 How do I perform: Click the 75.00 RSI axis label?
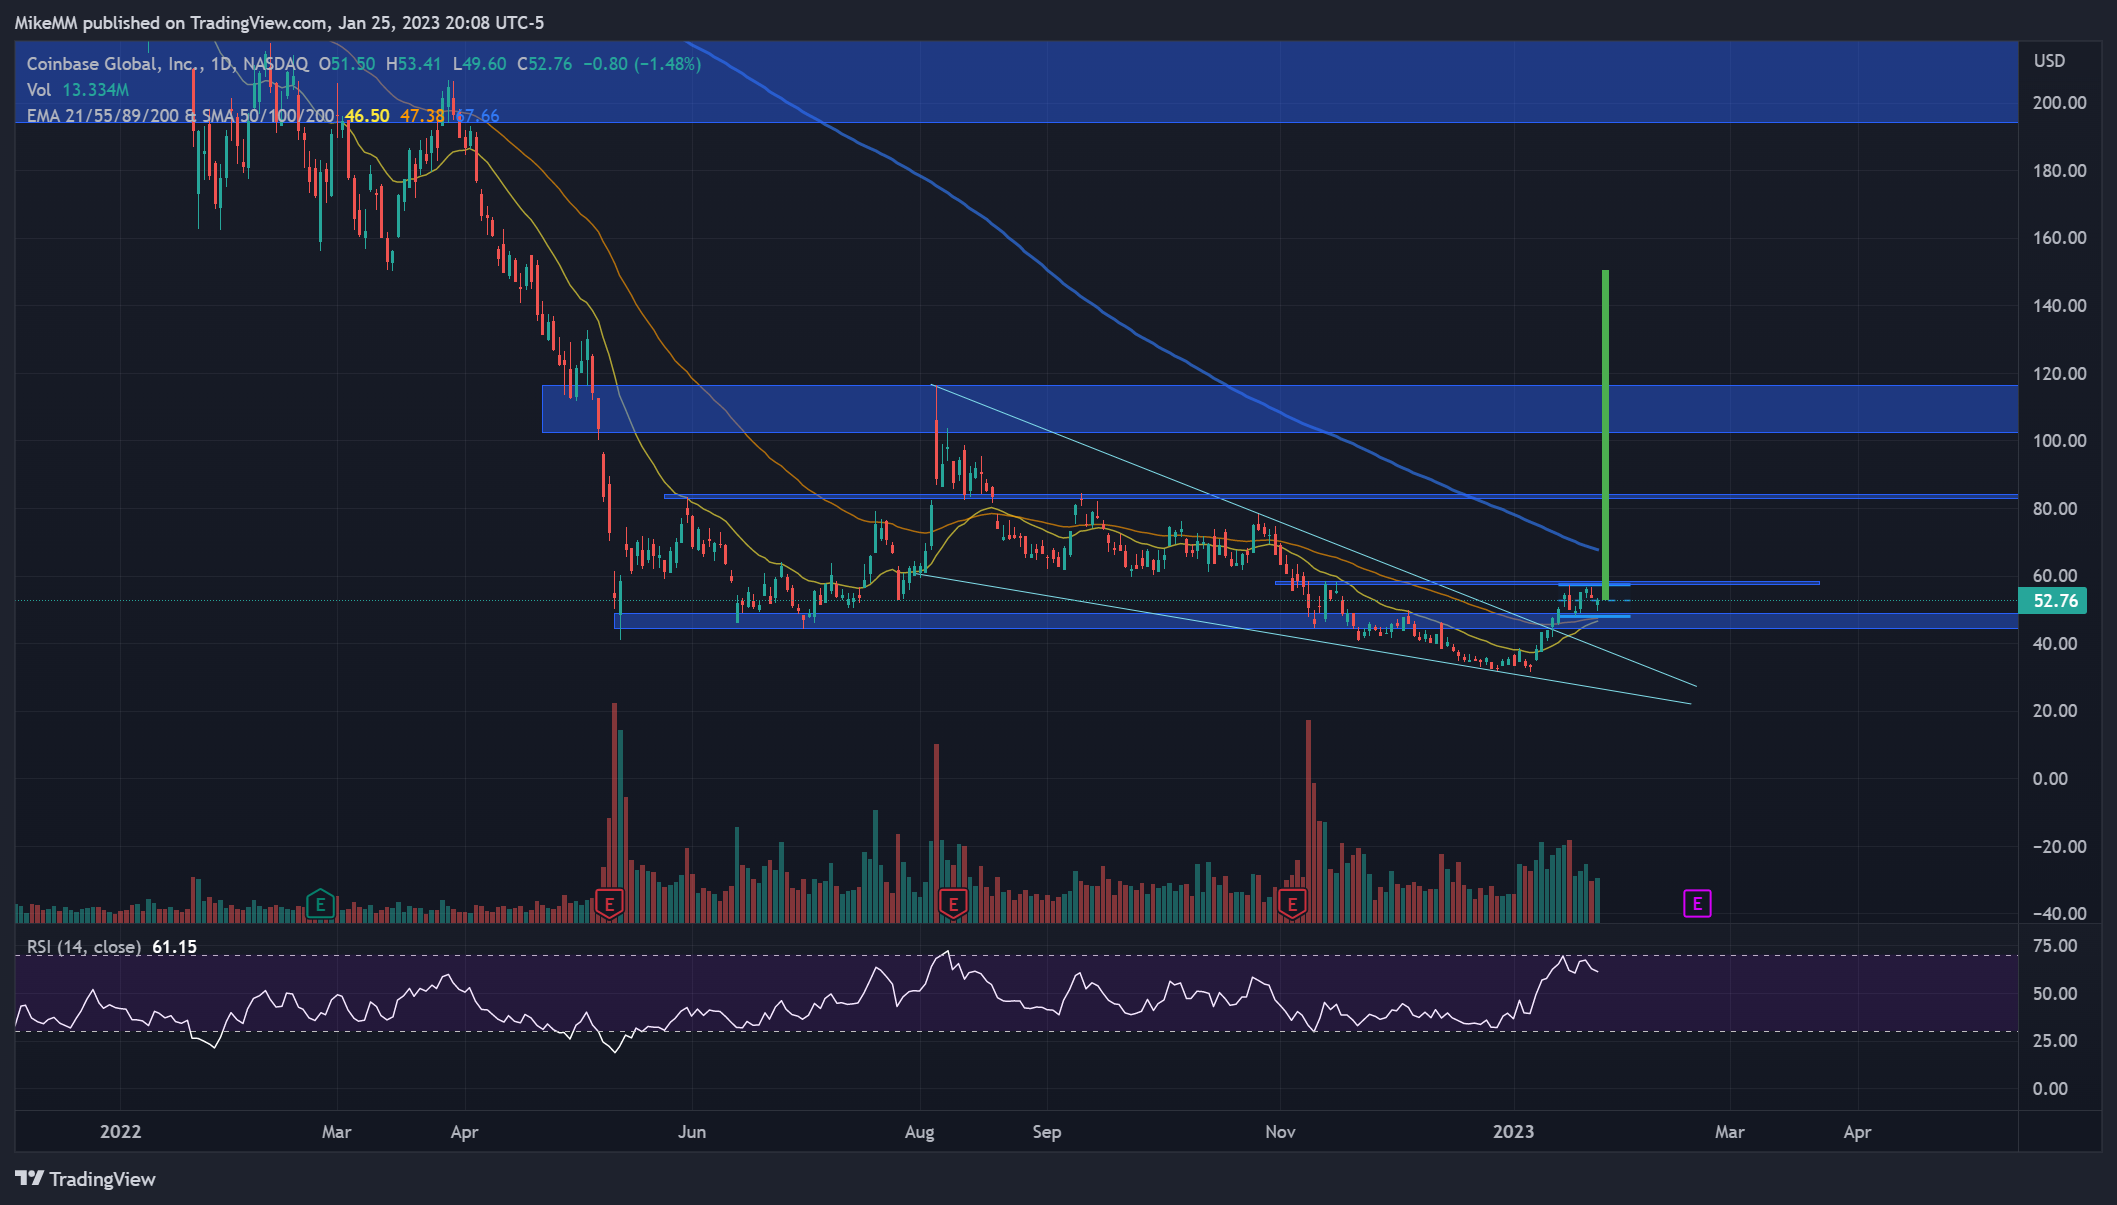[x=2055, y=946]
